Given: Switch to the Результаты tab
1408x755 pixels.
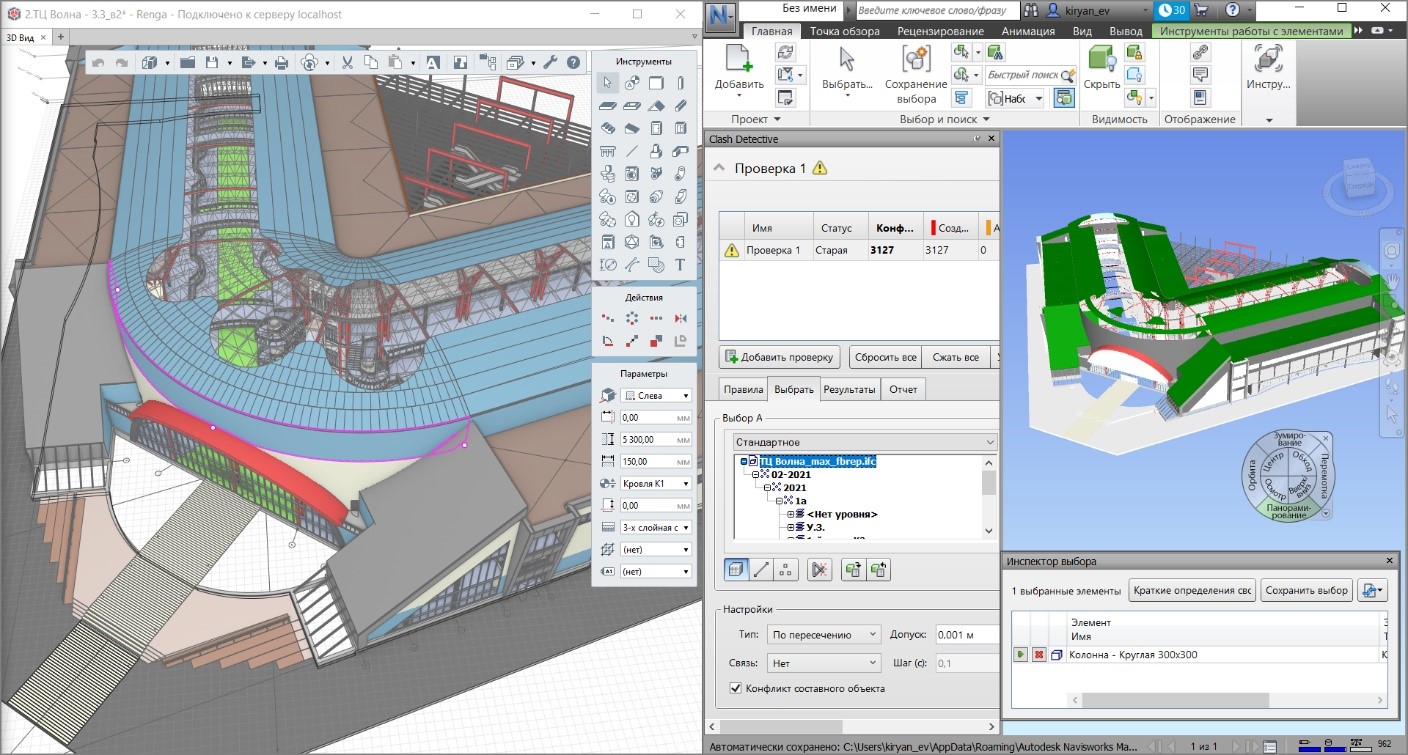Looking at the screenshot, I should pyautogui.click(x=850, y=389).
